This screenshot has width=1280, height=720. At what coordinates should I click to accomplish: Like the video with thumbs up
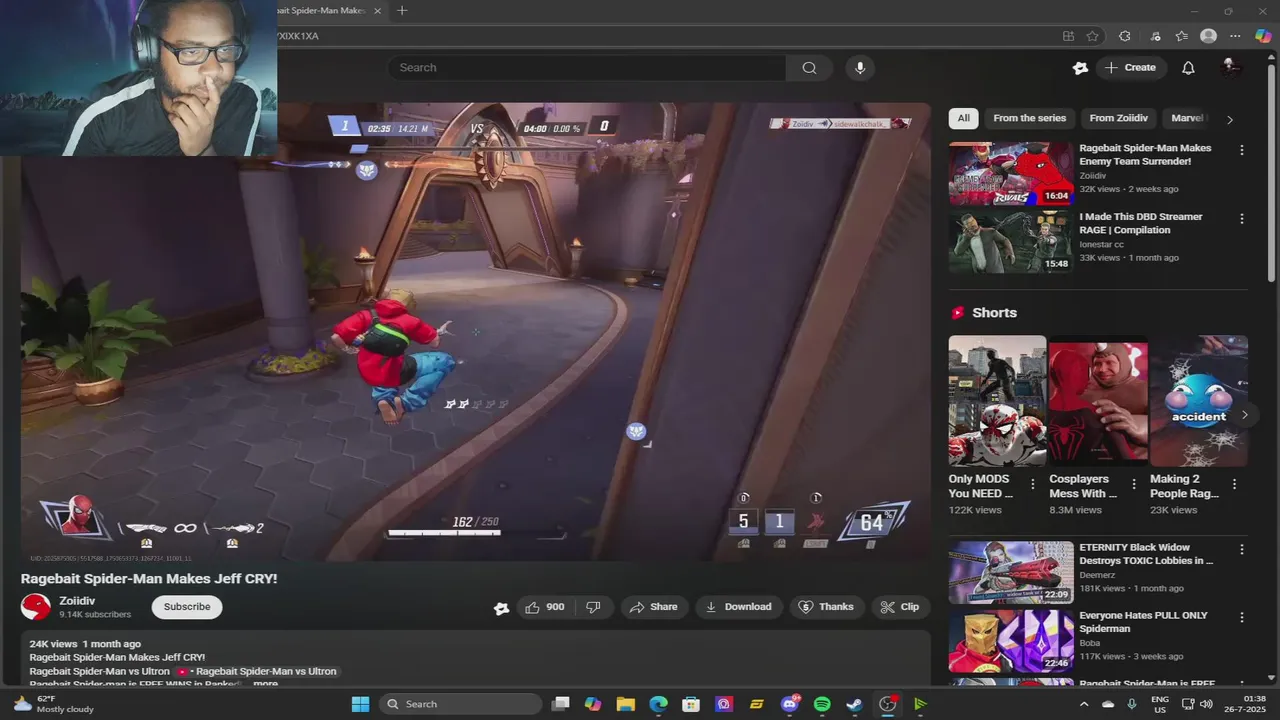544,607
